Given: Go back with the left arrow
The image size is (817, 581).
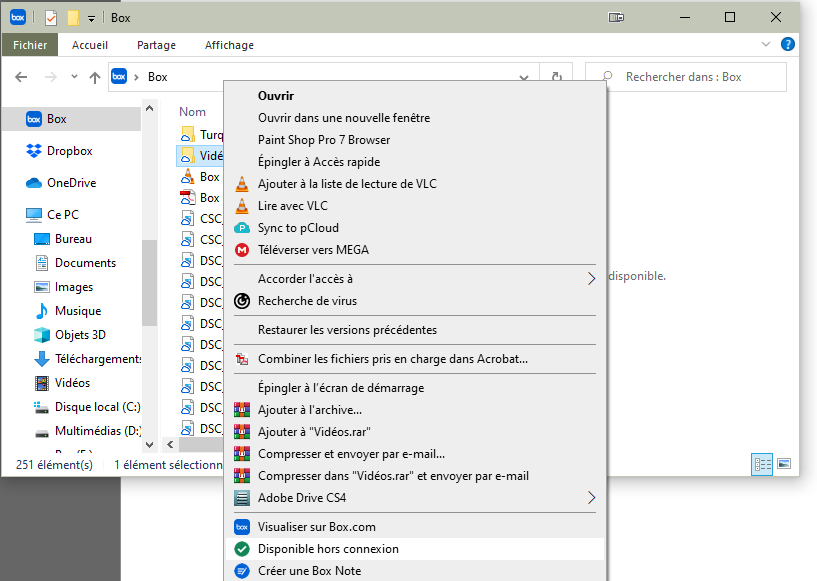Looking at the screenshot, I should 21,77.
